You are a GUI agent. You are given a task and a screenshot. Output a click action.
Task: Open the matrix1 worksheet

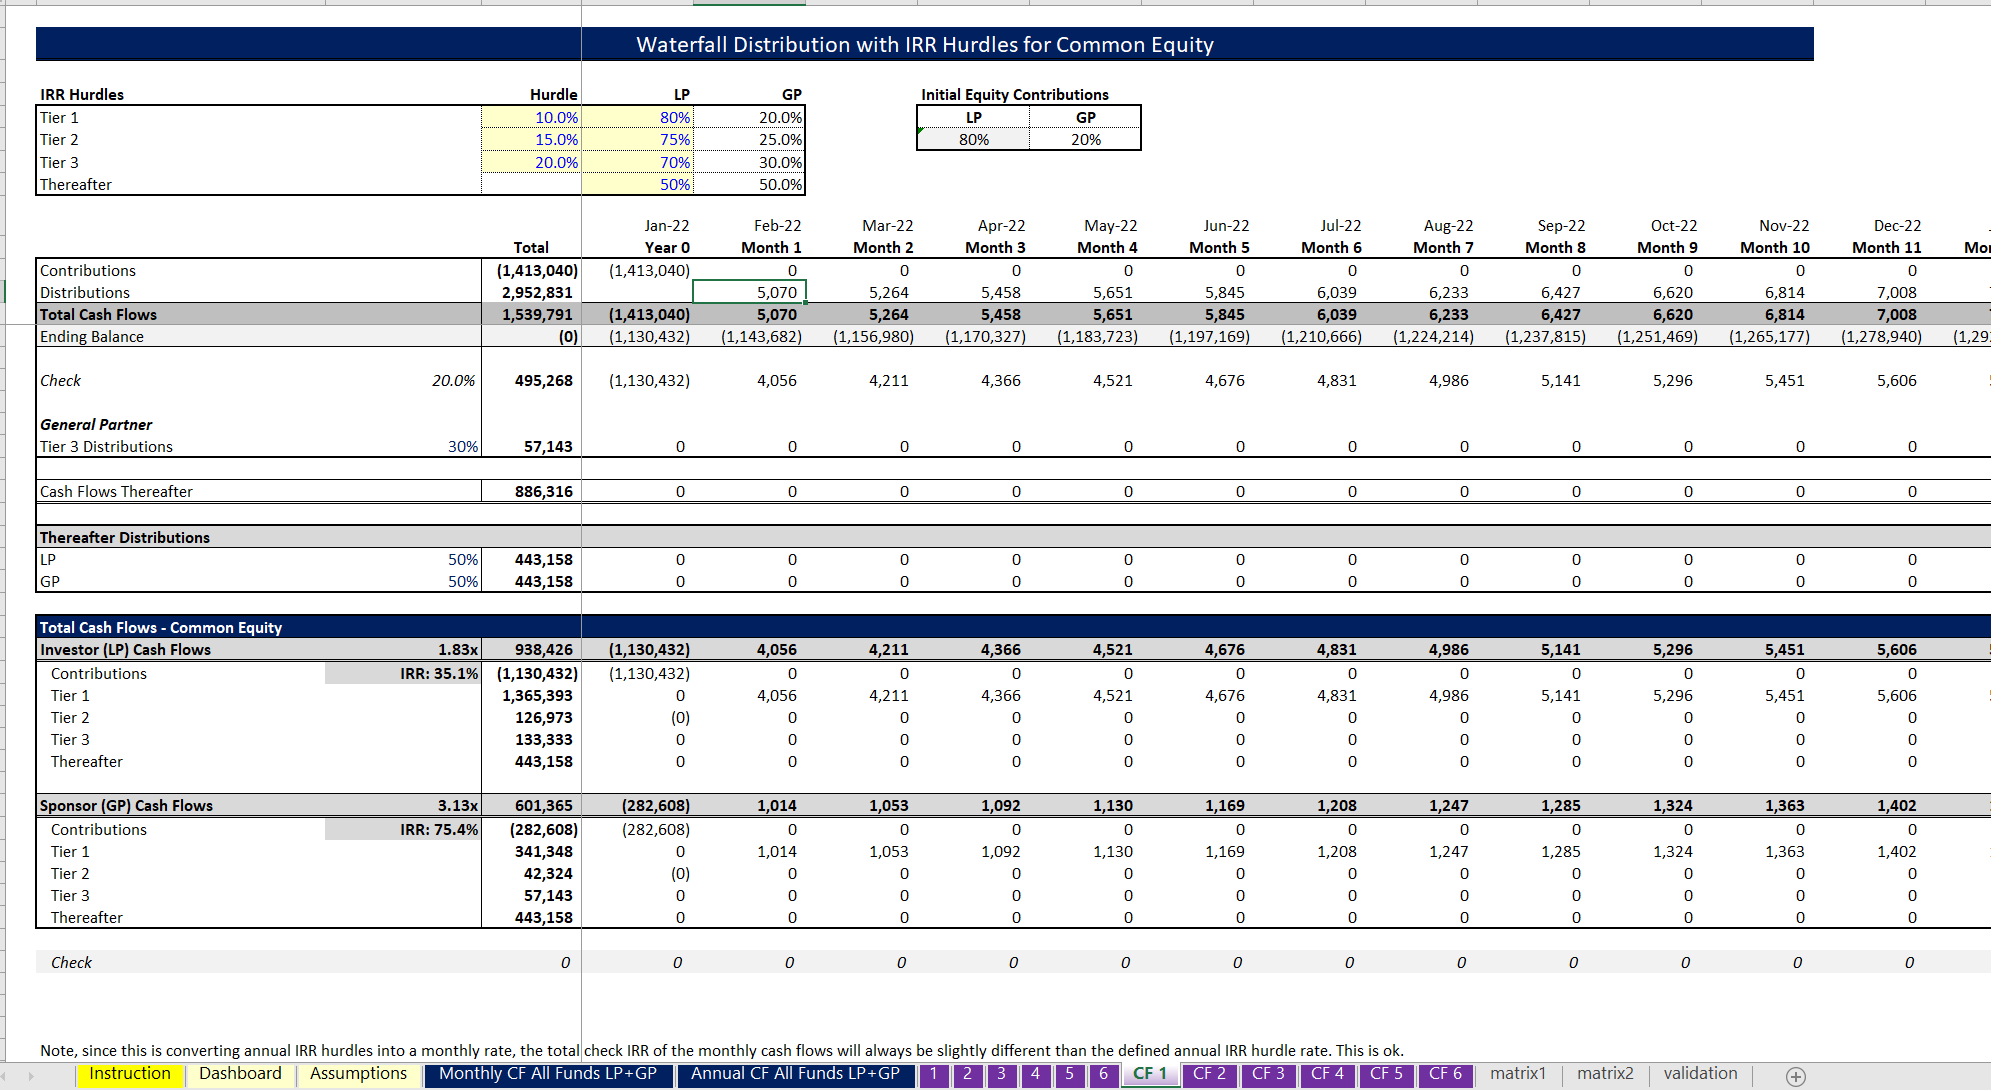tap(1517, 1074)
